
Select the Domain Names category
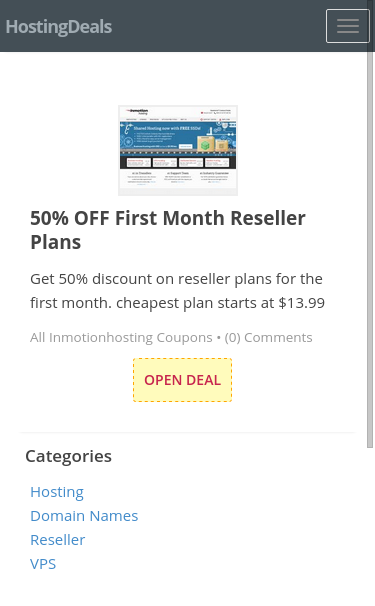tap(84, 516)
